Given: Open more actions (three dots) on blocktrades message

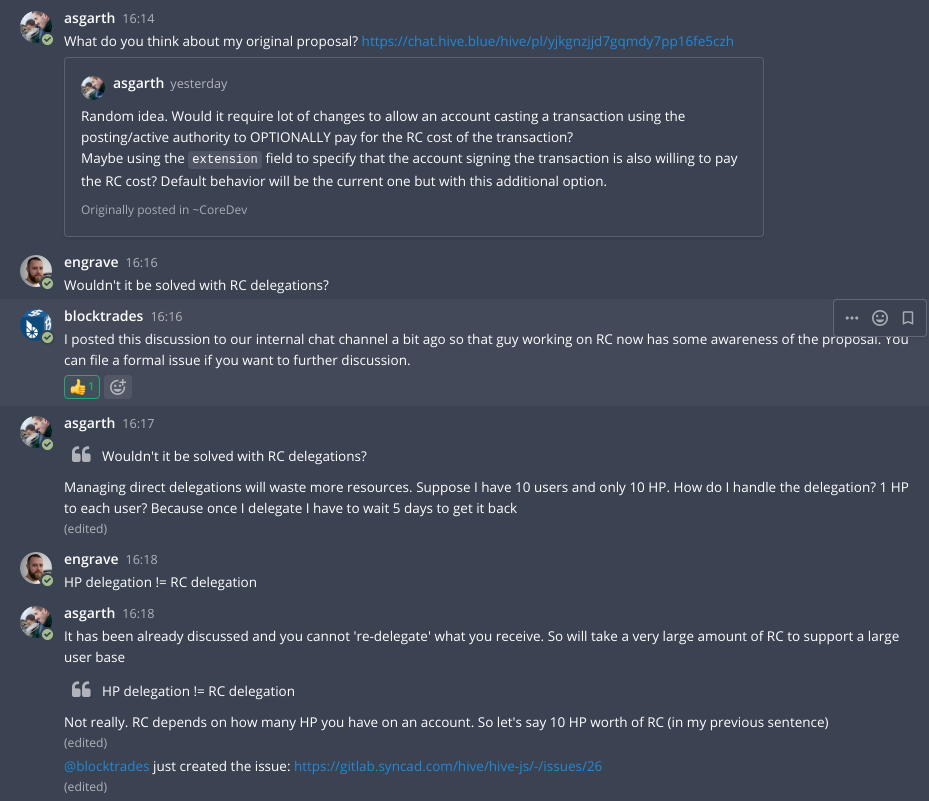Looking at the screenshot, I should pyautogui.click(x=852, y=318).
